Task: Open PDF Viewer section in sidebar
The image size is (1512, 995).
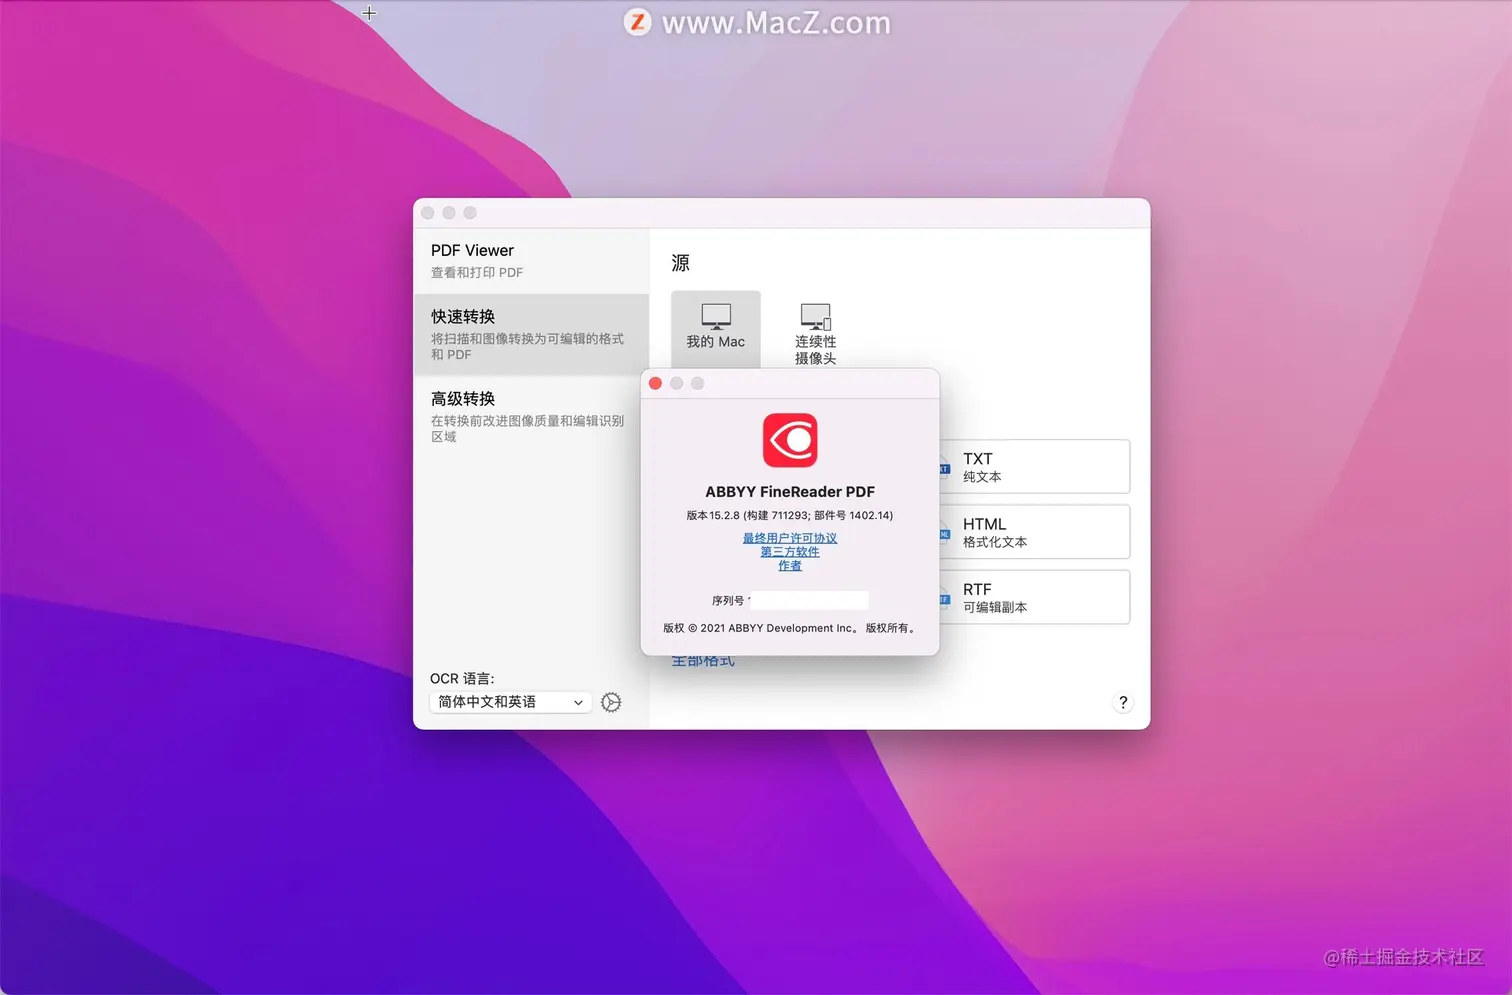Action: 531,260
